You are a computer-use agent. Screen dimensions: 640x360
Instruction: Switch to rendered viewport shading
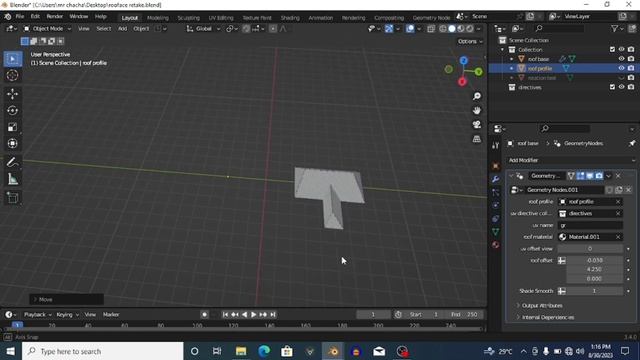point(470,29)
